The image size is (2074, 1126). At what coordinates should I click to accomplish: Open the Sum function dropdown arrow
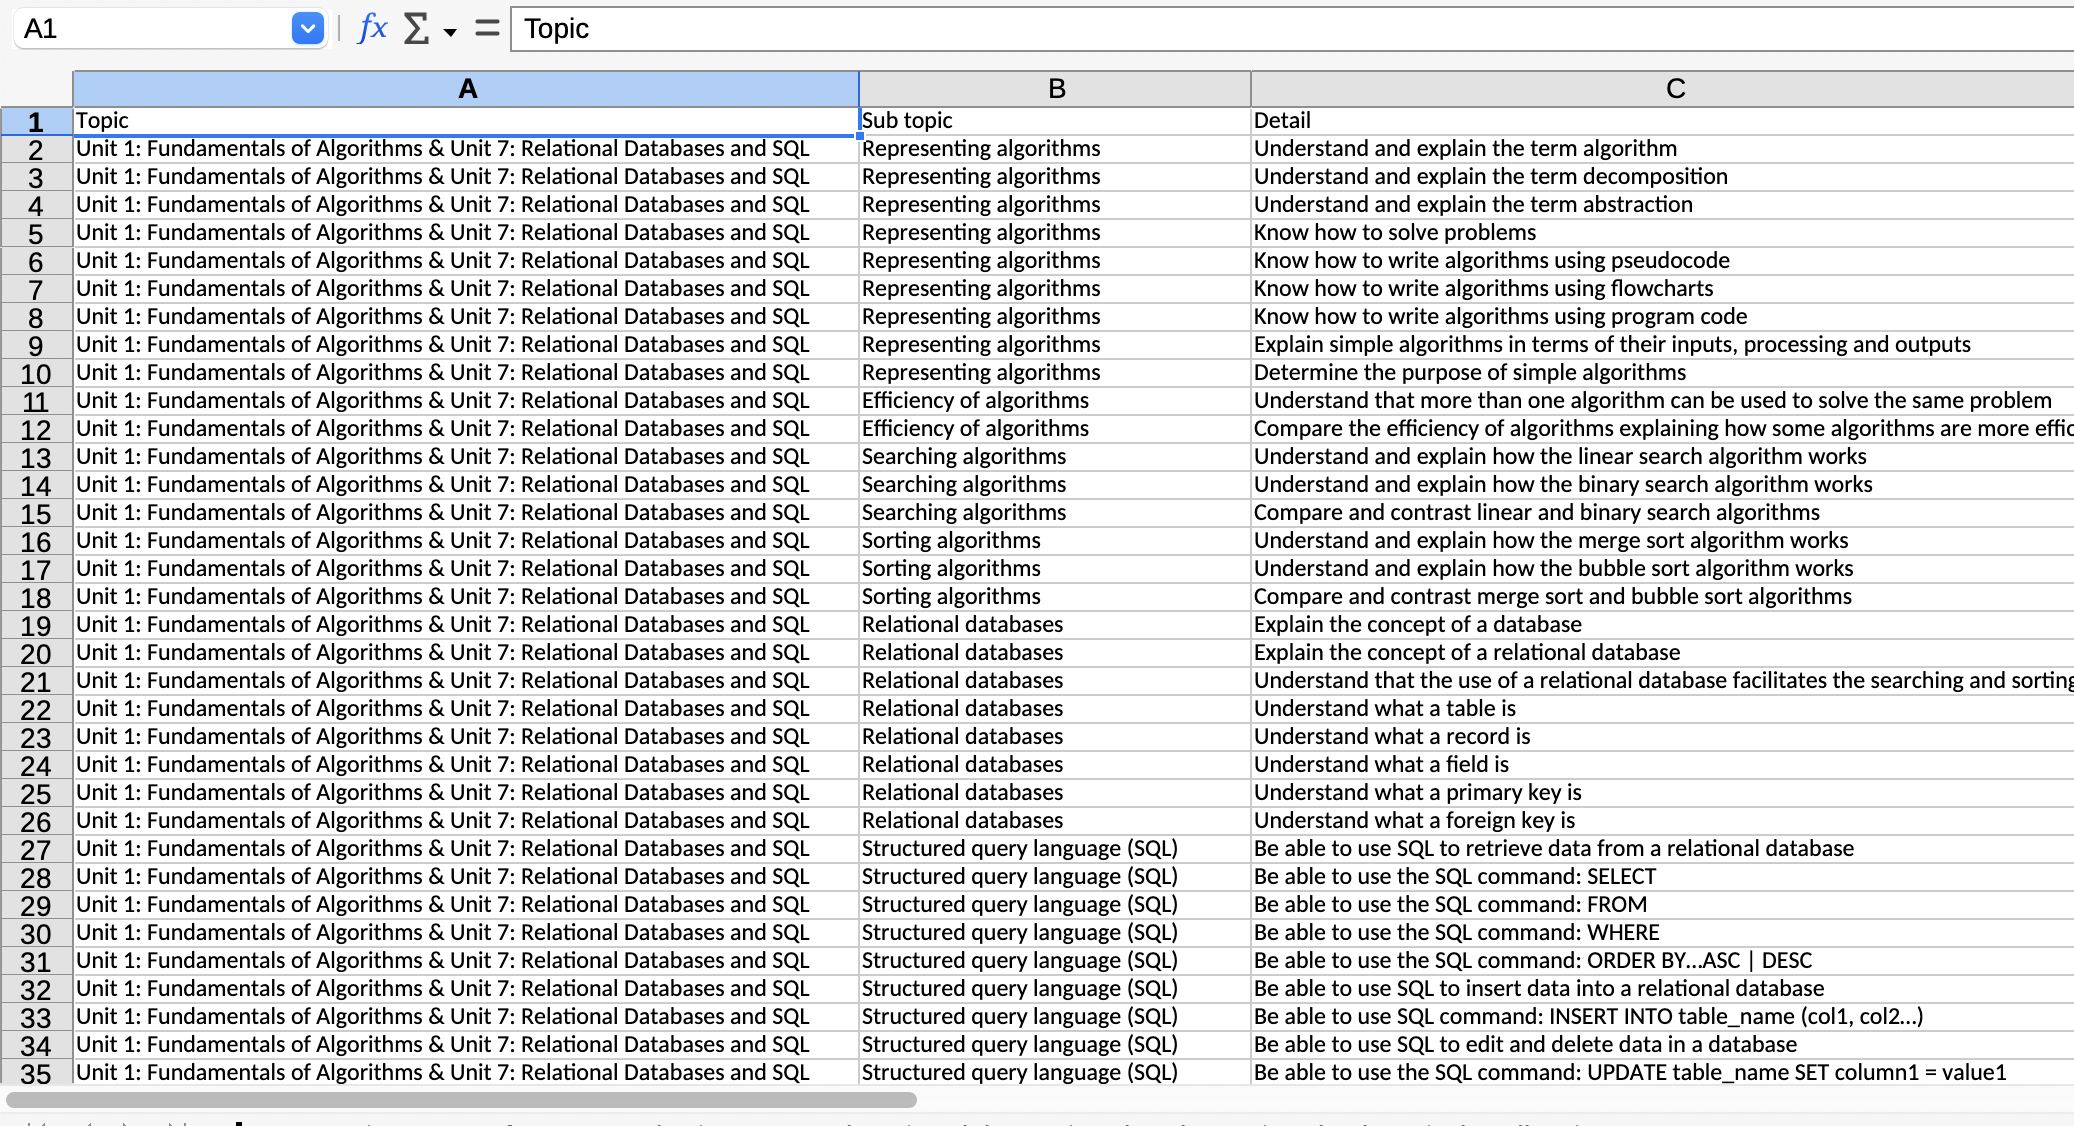(450, 32)
